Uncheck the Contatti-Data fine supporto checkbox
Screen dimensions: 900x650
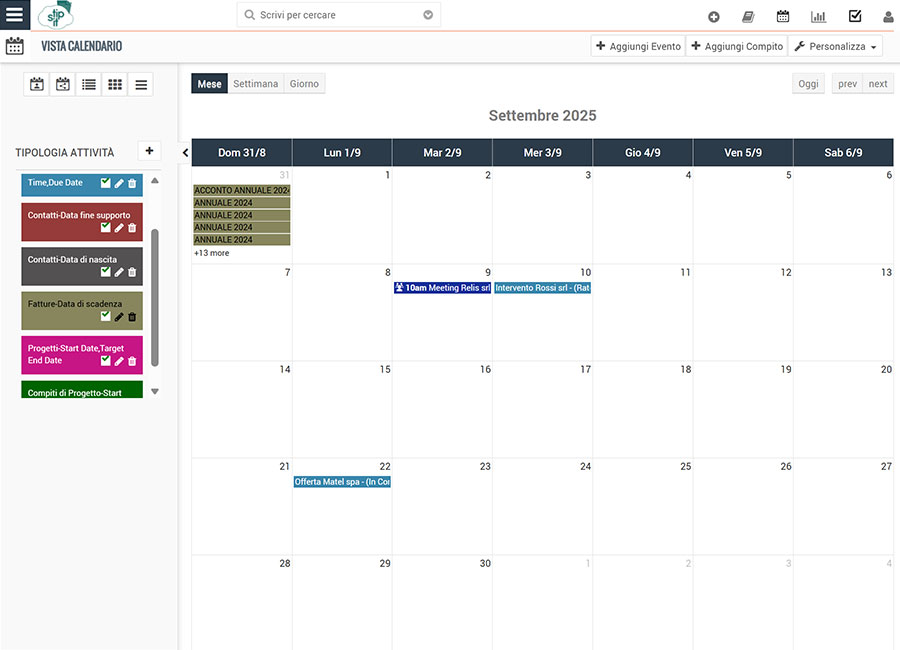[106, 228]
